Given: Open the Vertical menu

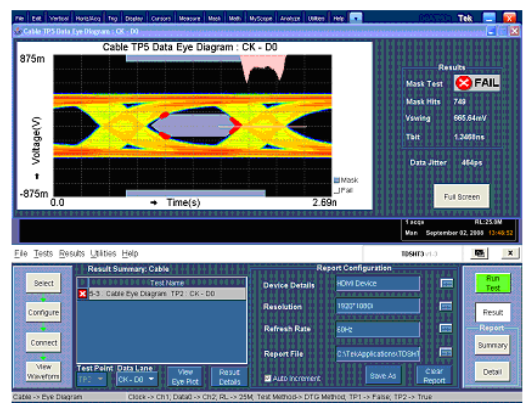Looking at the screenshot, I should 59,18.
